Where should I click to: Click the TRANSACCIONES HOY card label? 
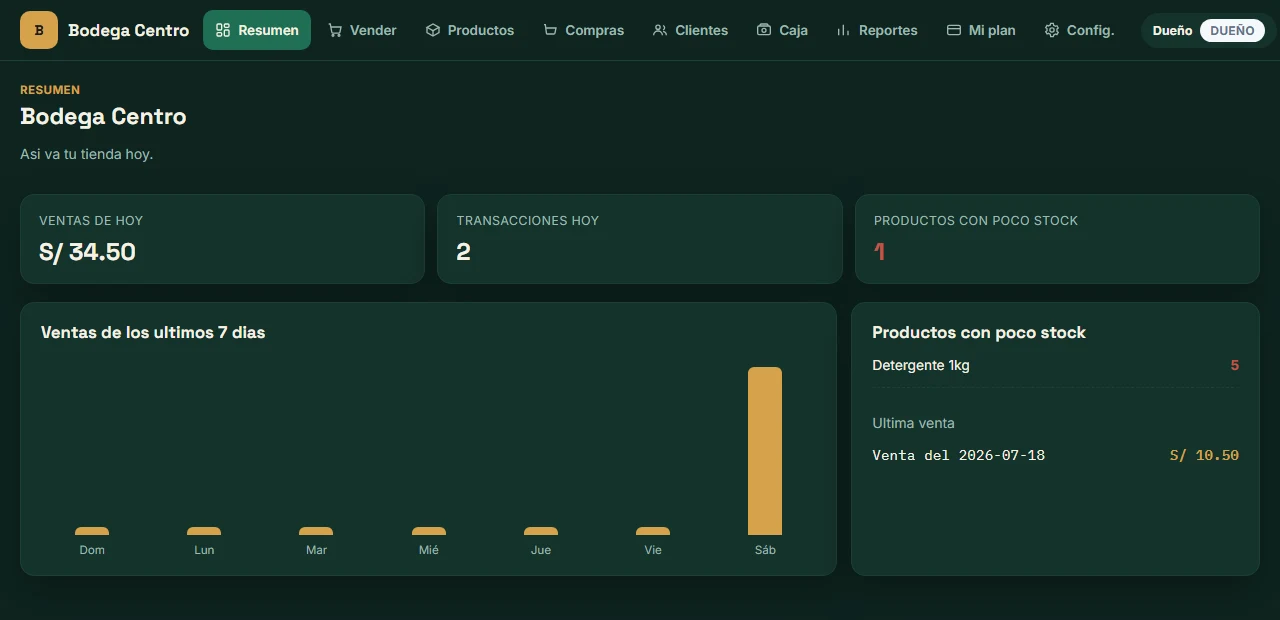pos(528,220)
